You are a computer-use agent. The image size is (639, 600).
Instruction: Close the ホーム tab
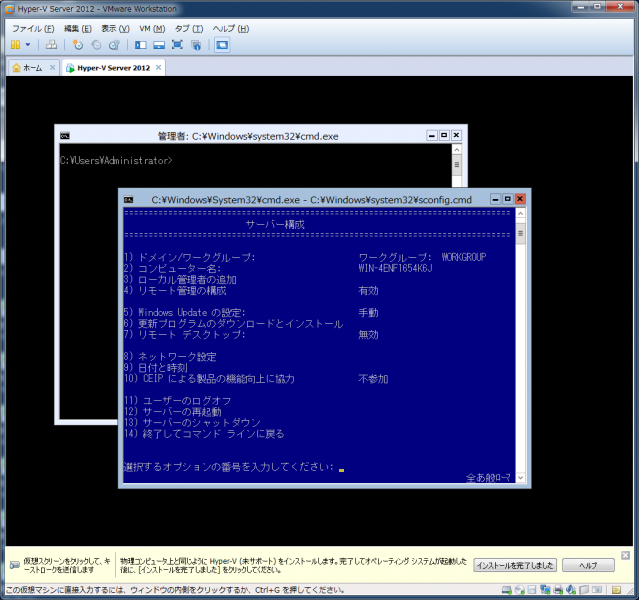(x=53, y=67)
